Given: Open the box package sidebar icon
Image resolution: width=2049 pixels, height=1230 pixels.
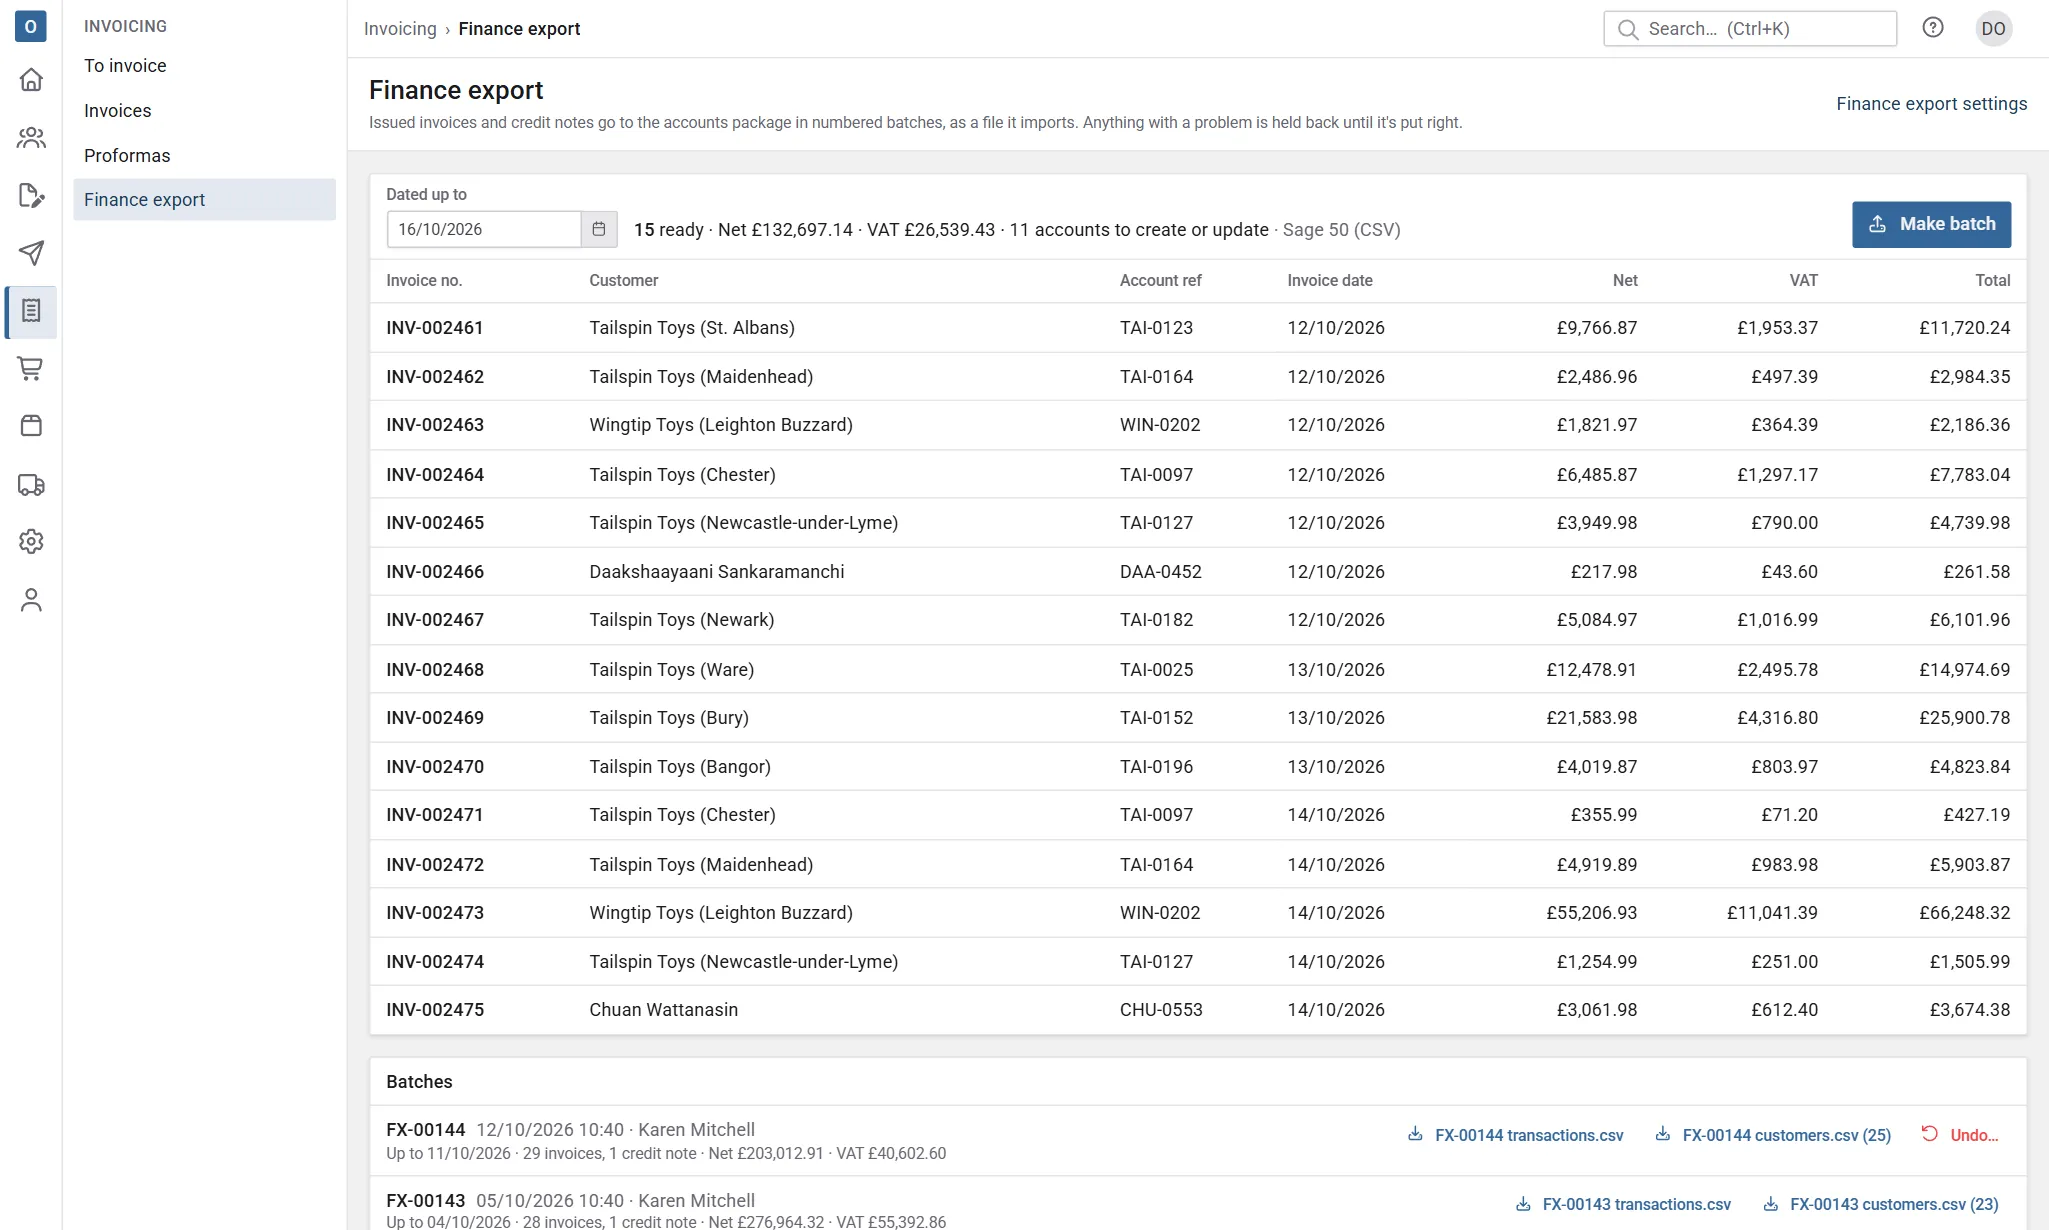Looking at the screenshot, I should pos(31,426).
